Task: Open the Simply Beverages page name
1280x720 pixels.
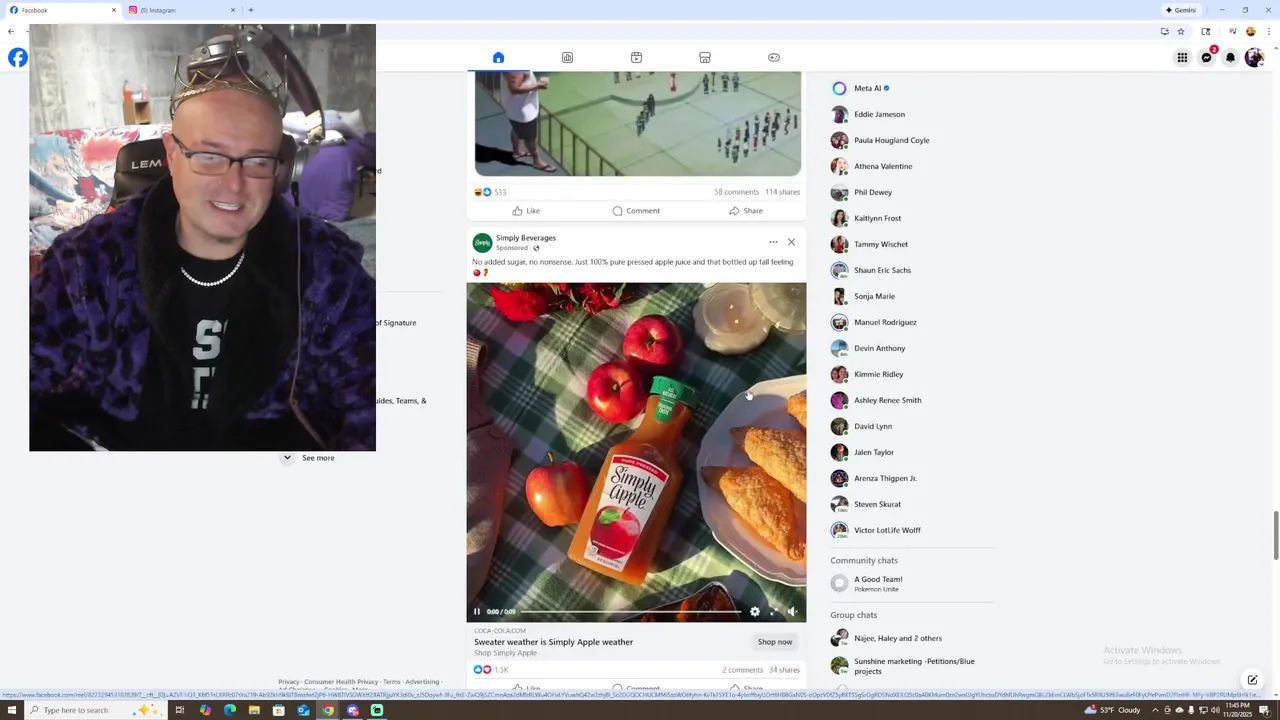Action: point(526,238)
